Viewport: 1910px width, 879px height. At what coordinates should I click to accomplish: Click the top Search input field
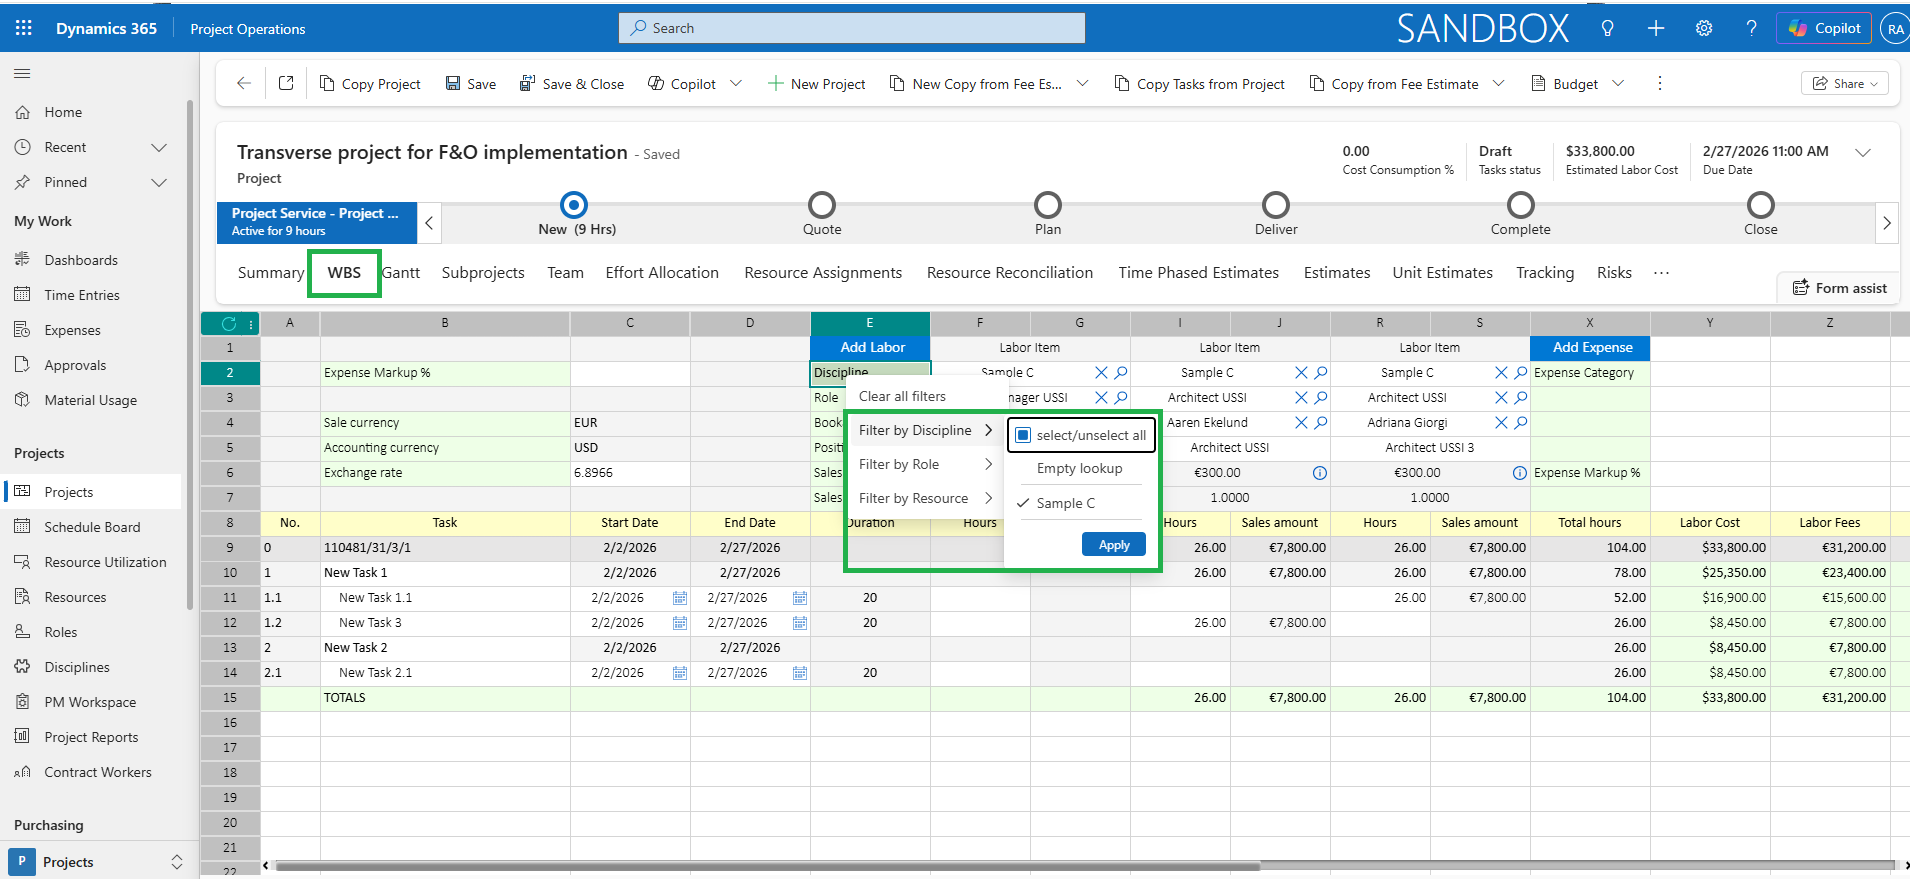click(x=852, y=28)
